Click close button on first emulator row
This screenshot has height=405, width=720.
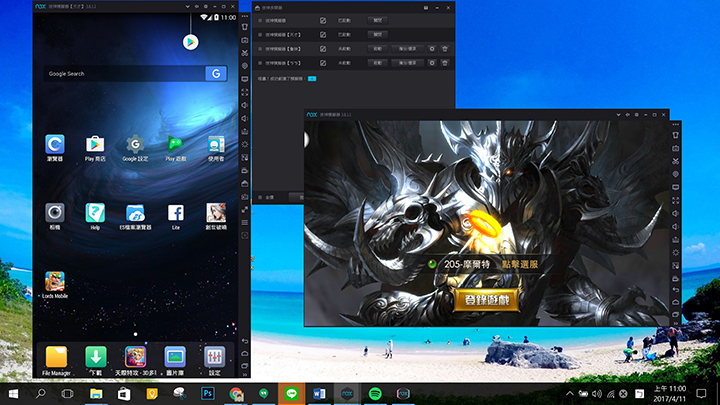click(x=377, y=21)
